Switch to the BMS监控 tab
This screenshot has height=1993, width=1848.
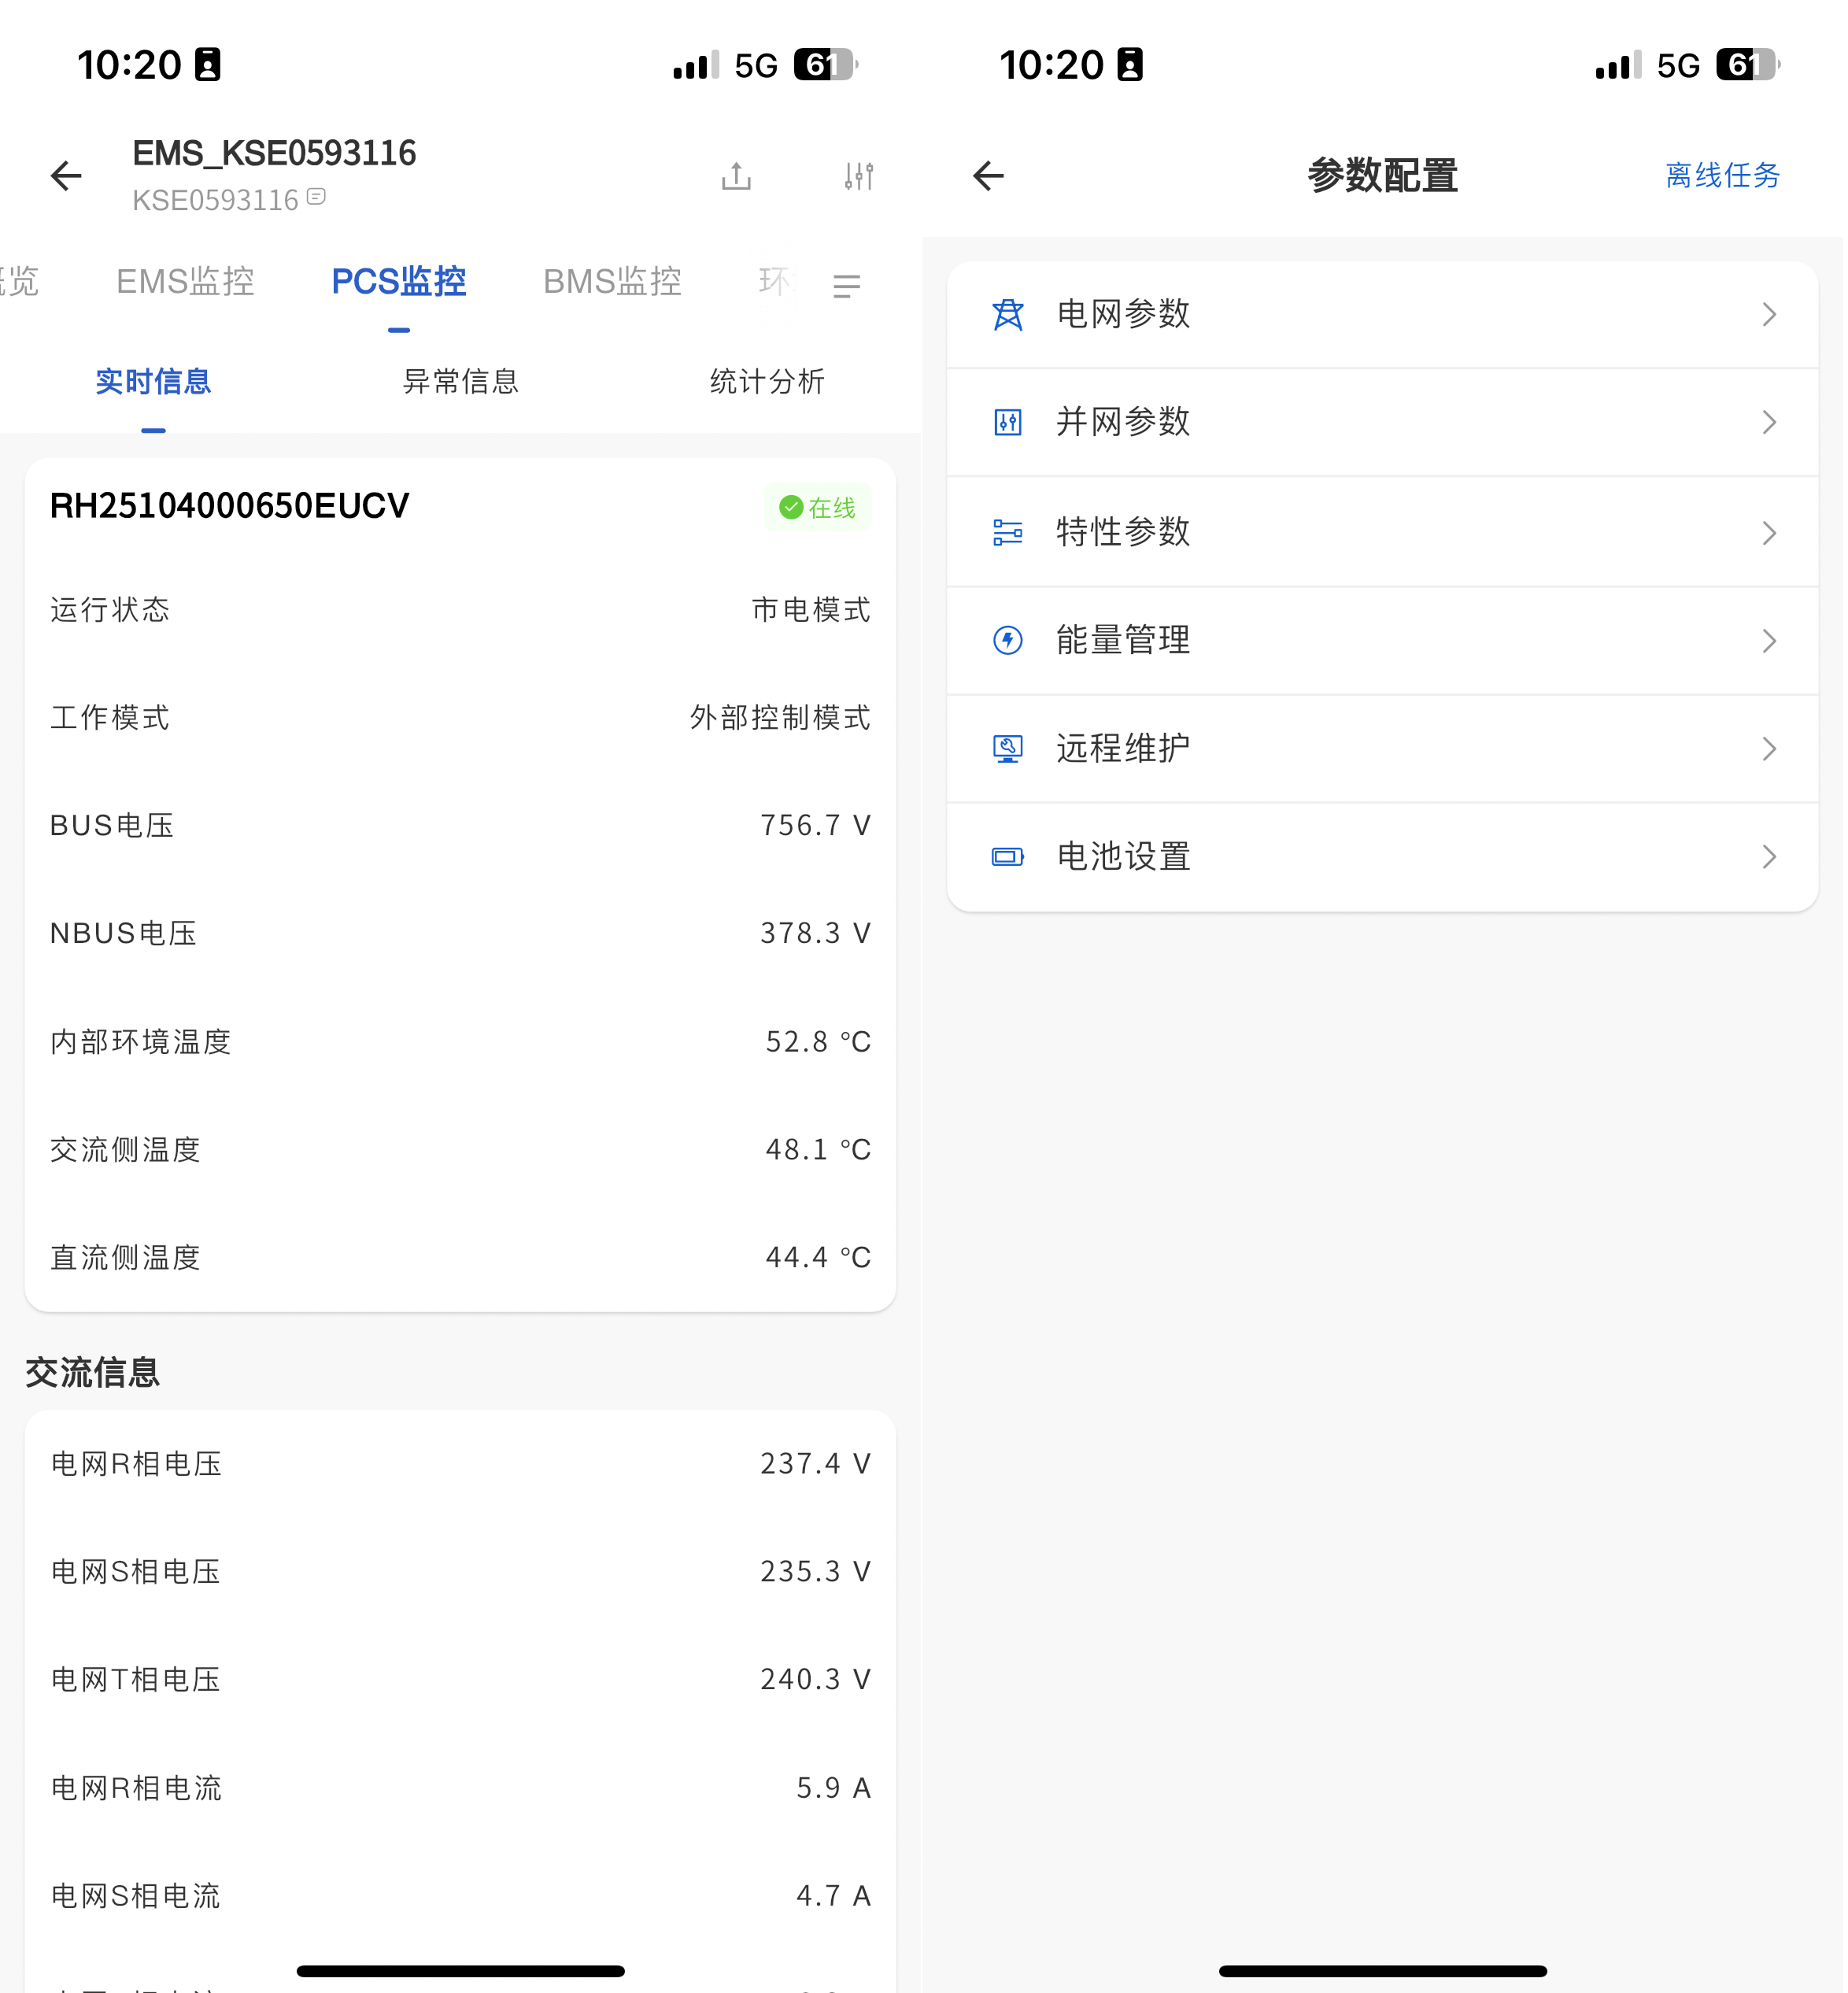[612, 282]
